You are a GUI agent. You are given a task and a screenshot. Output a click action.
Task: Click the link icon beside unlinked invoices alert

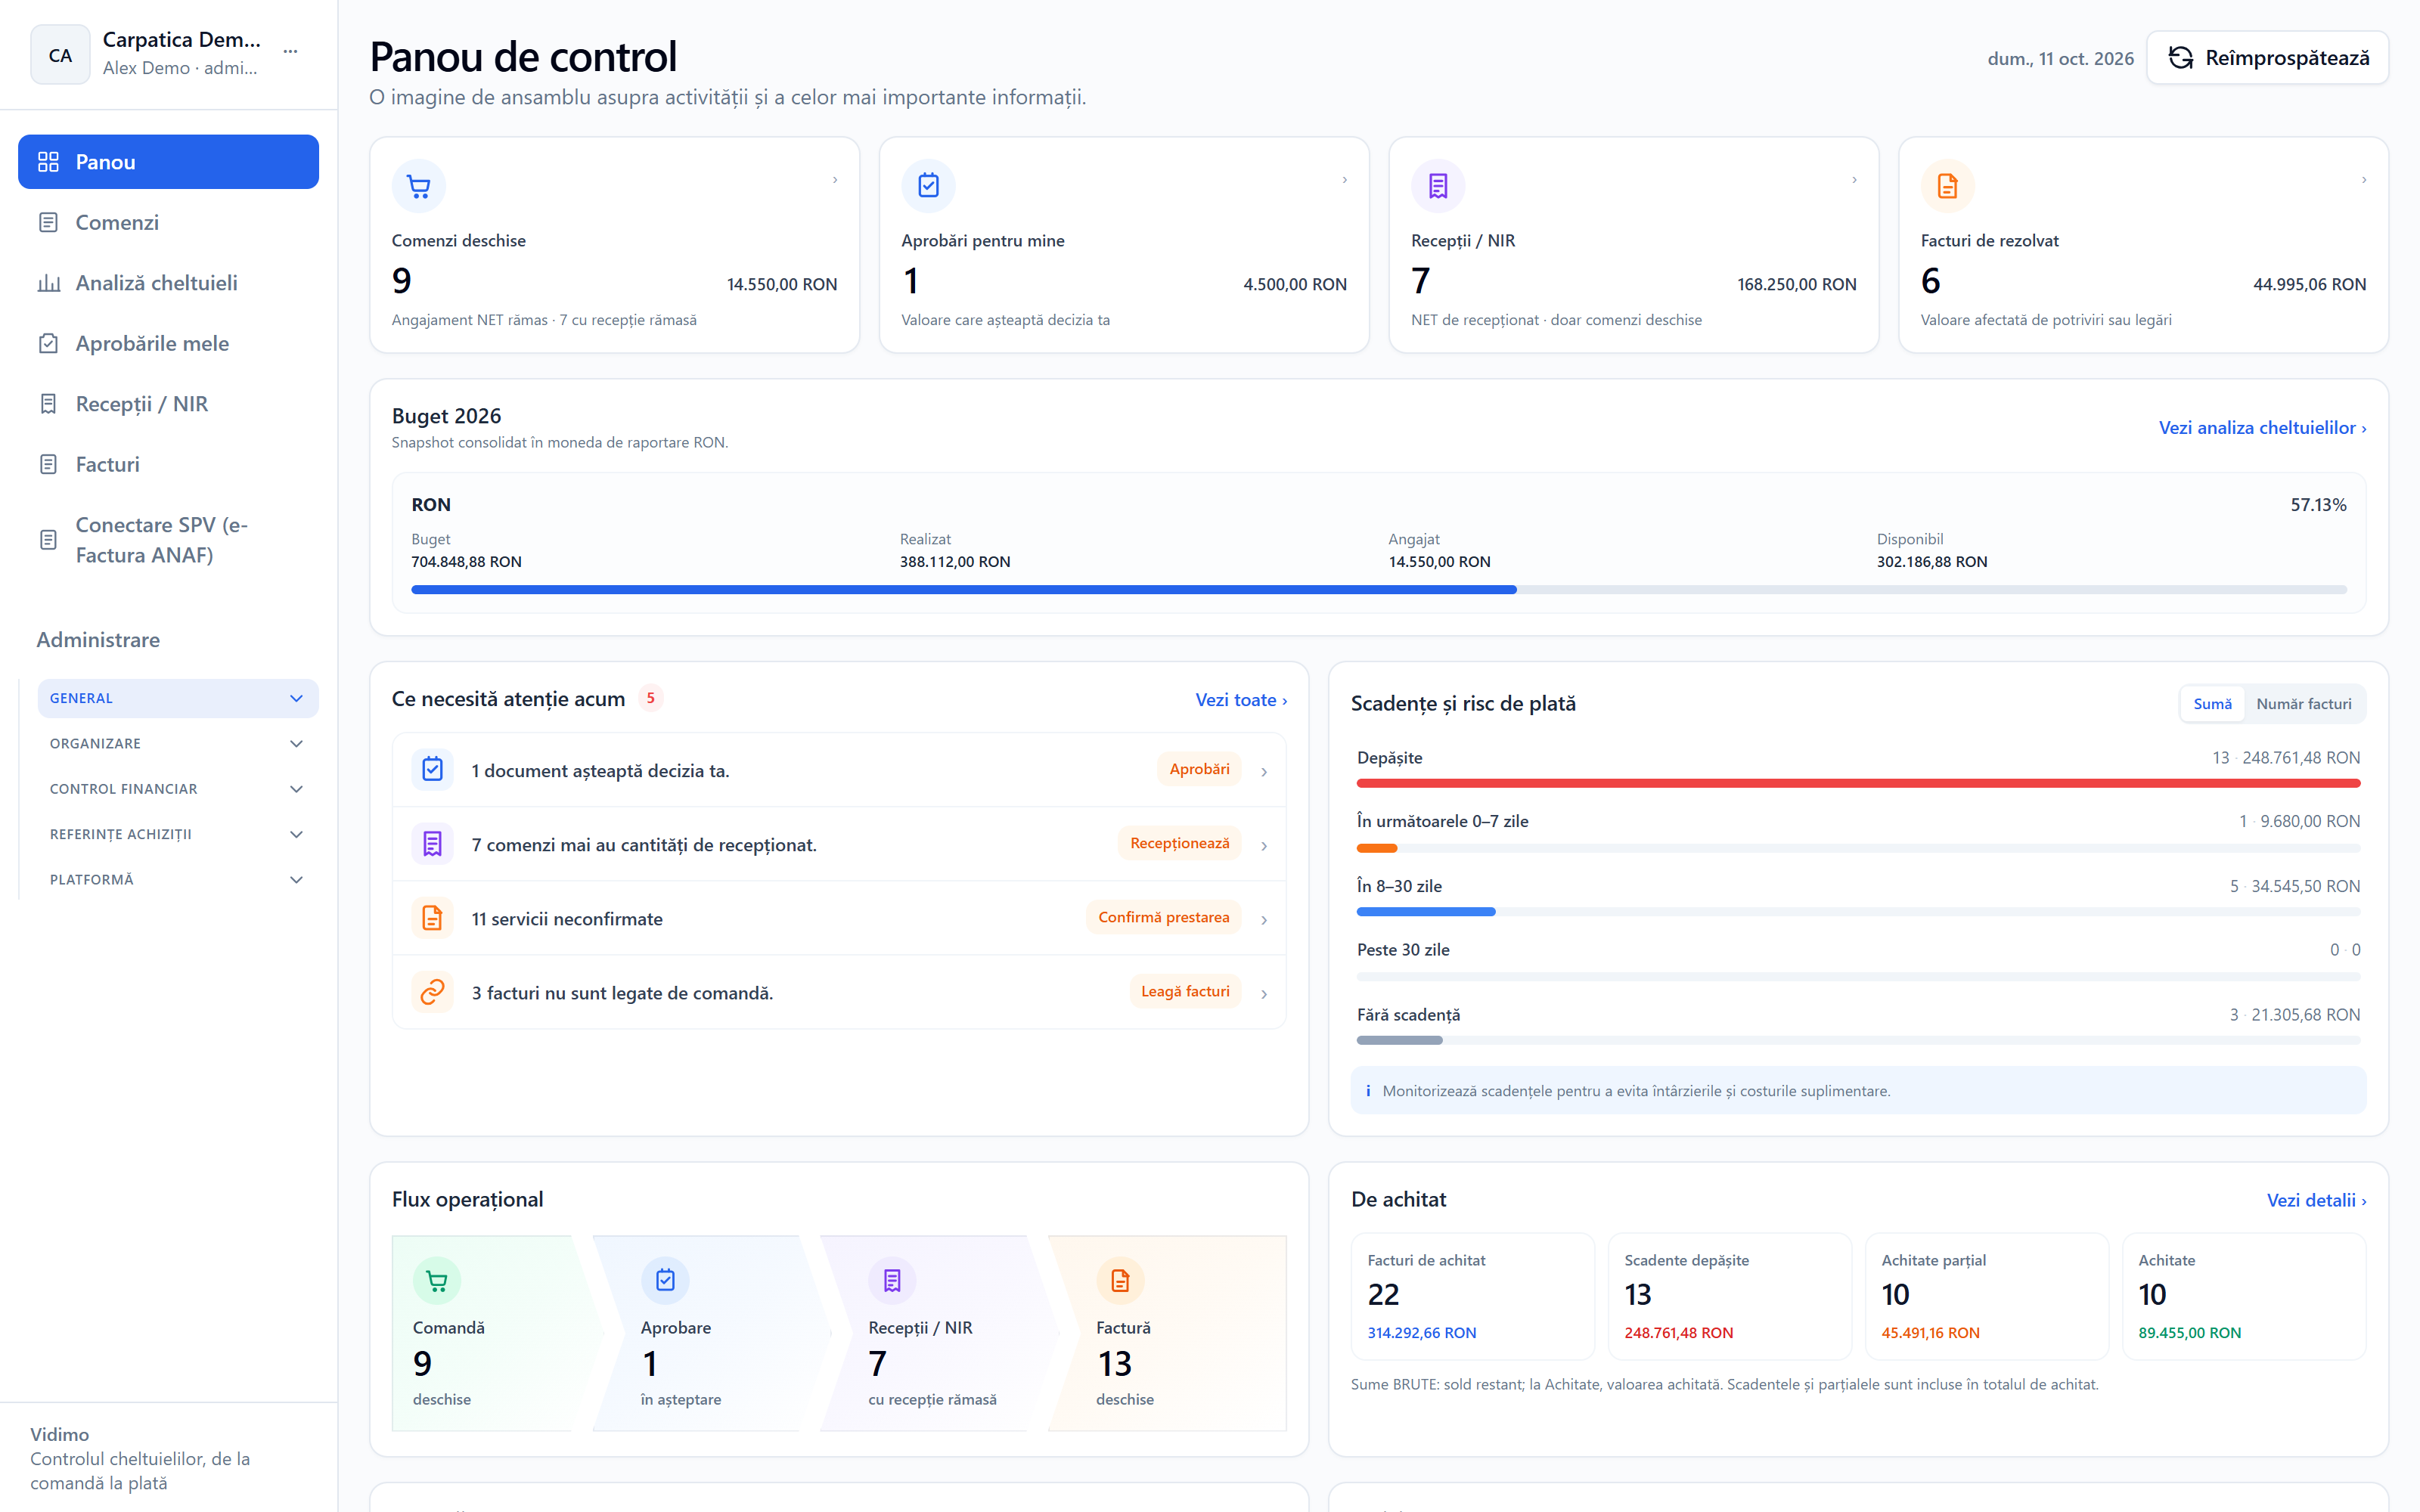[432, 992]
